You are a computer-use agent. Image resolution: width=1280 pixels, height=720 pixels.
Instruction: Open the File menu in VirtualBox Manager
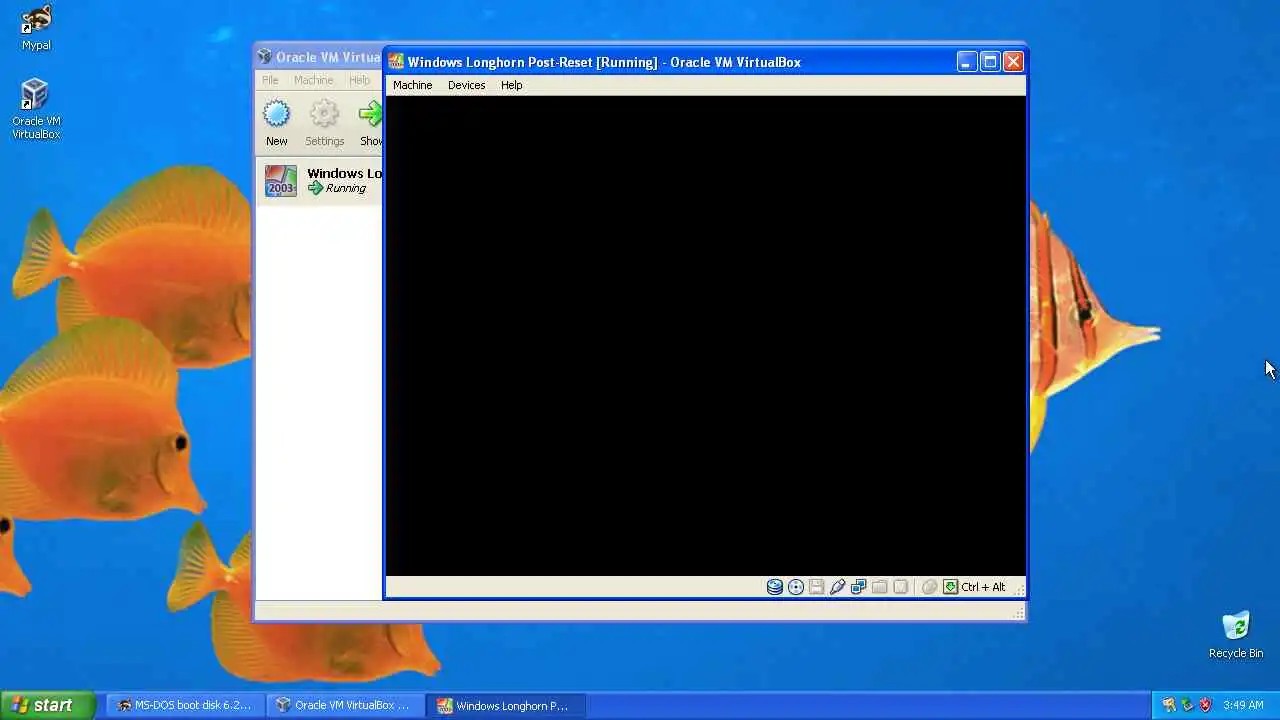tap(270, 80)
